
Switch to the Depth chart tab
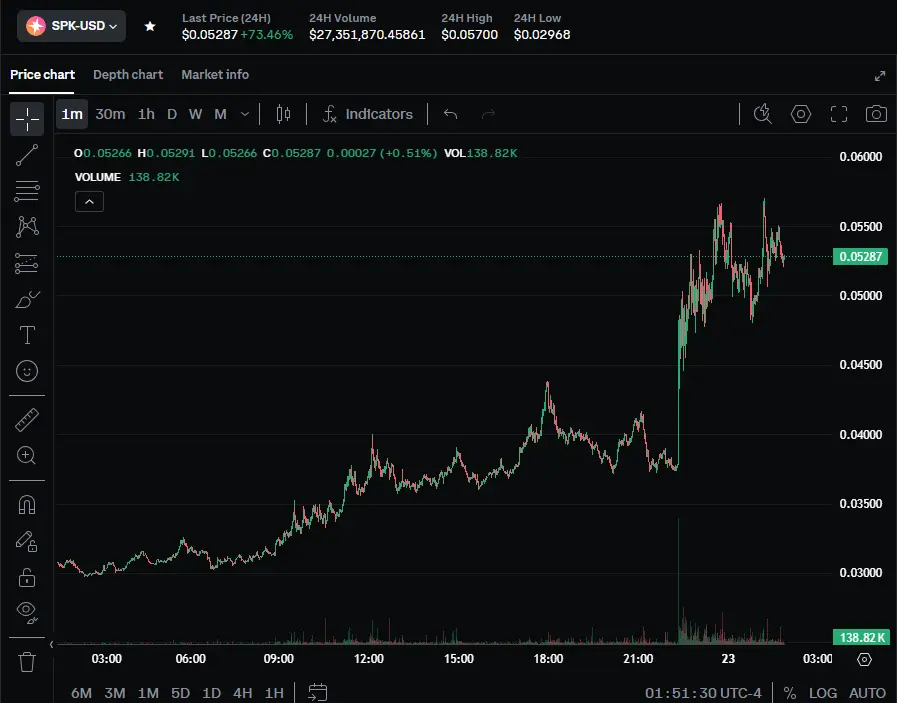(128, 74)
